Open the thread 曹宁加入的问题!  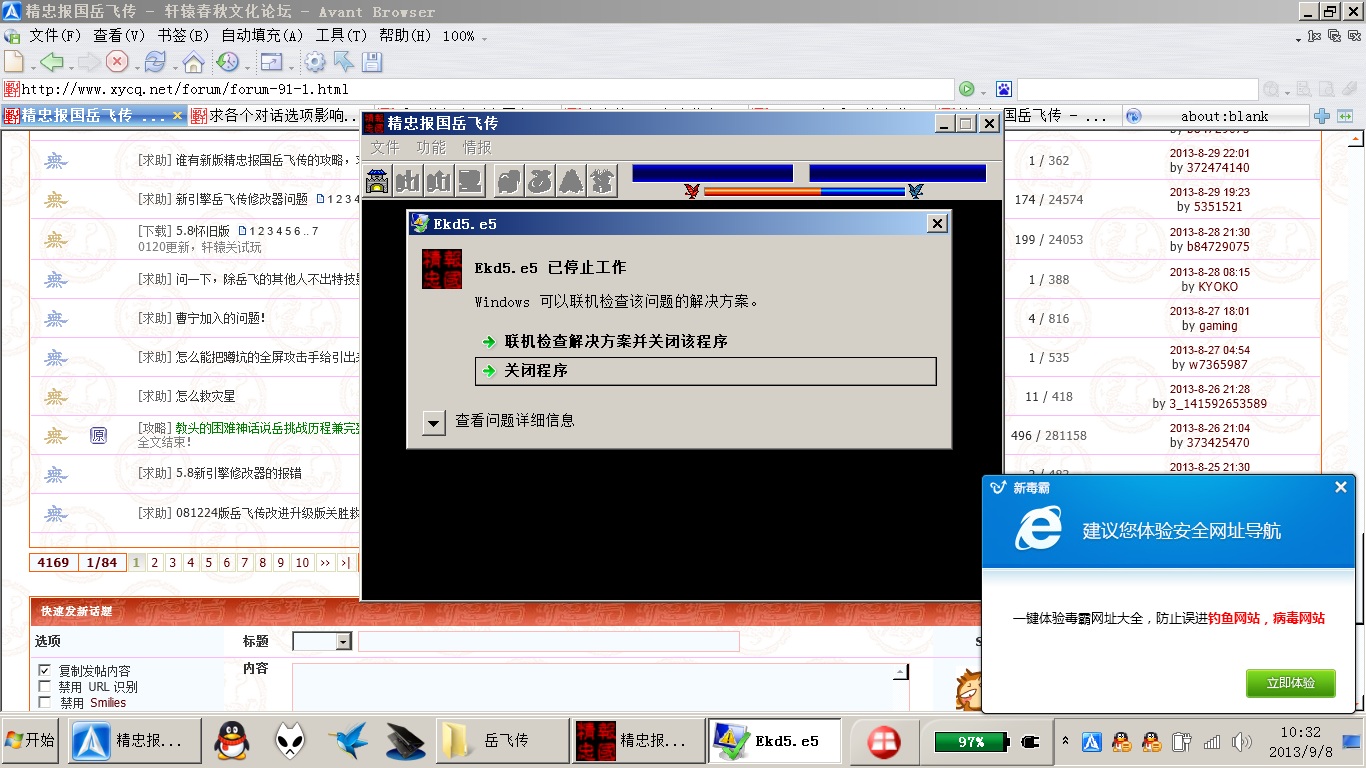pos(220,319)
